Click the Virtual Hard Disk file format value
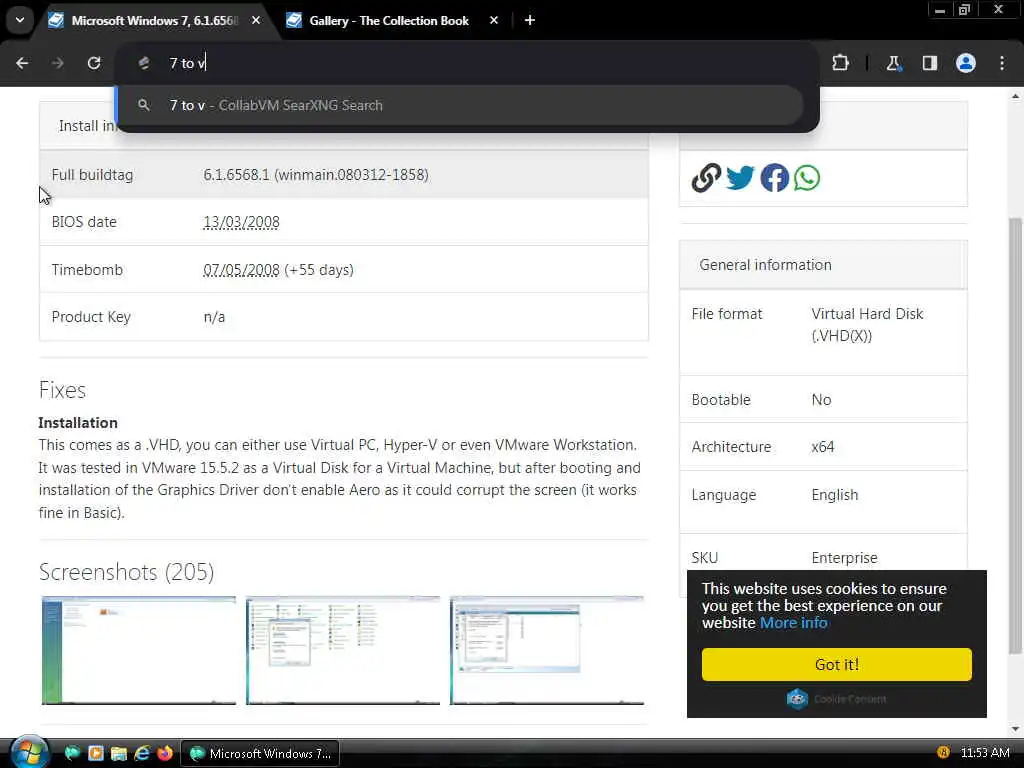The width and height of the screenshot is (1024, 768). point(867,325)
